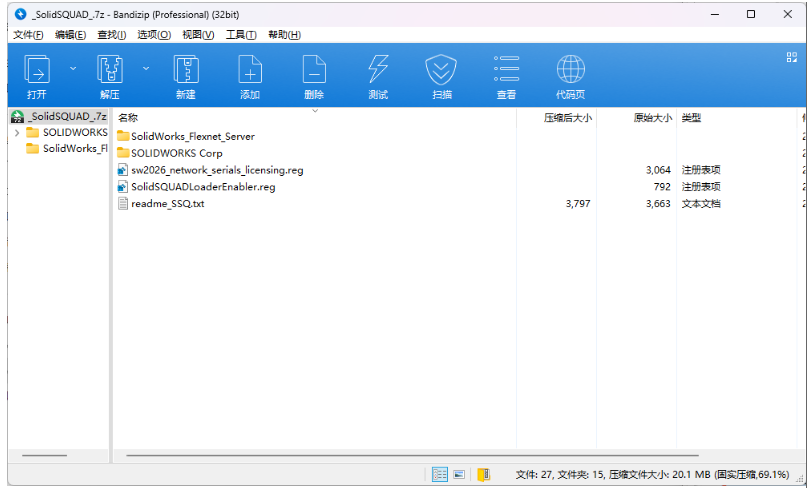Select _SolidSQUAD_.7z root in tree
This screenshot has width=808, height=488.
coord(59,116)
